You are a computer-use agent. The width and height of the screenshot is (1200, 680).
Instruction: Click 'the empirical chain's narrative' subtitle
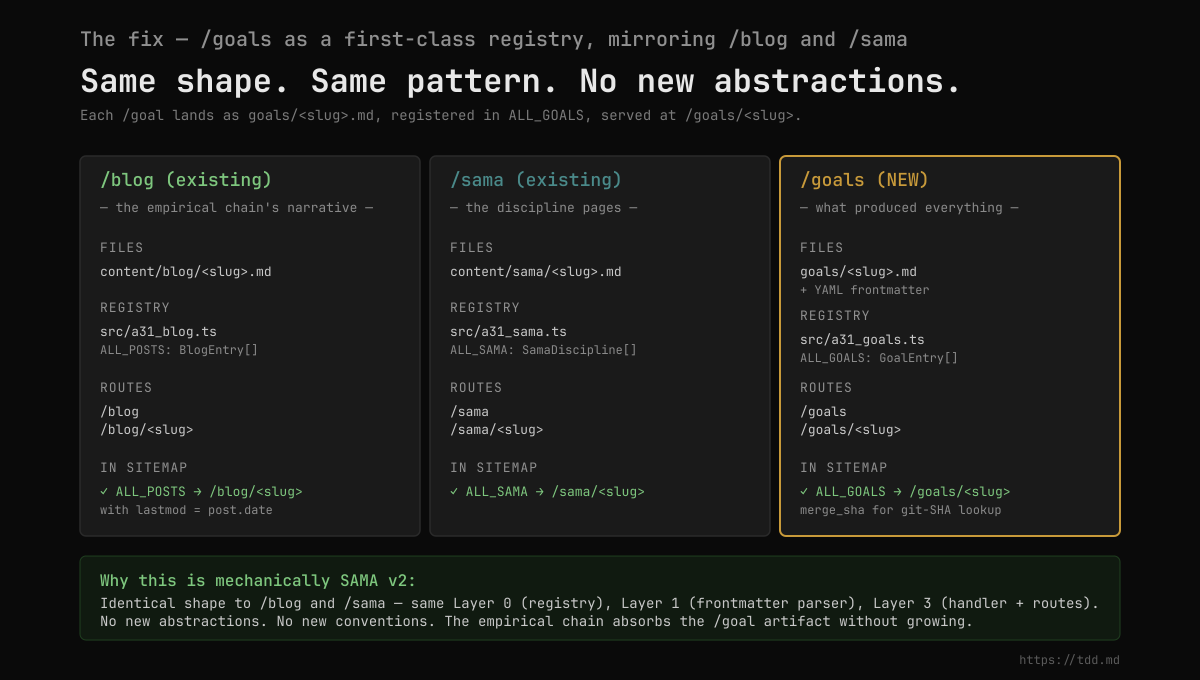pyautogui.click(x=236, y=208)
